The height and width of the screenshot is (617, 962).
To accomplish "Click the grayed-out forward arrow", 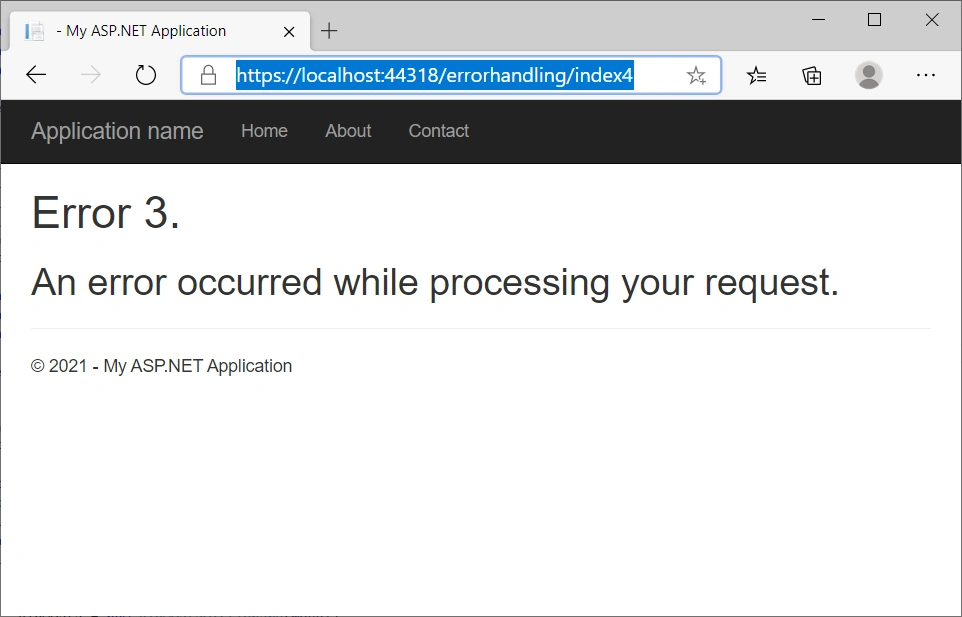I will click(x=91, y=75).
